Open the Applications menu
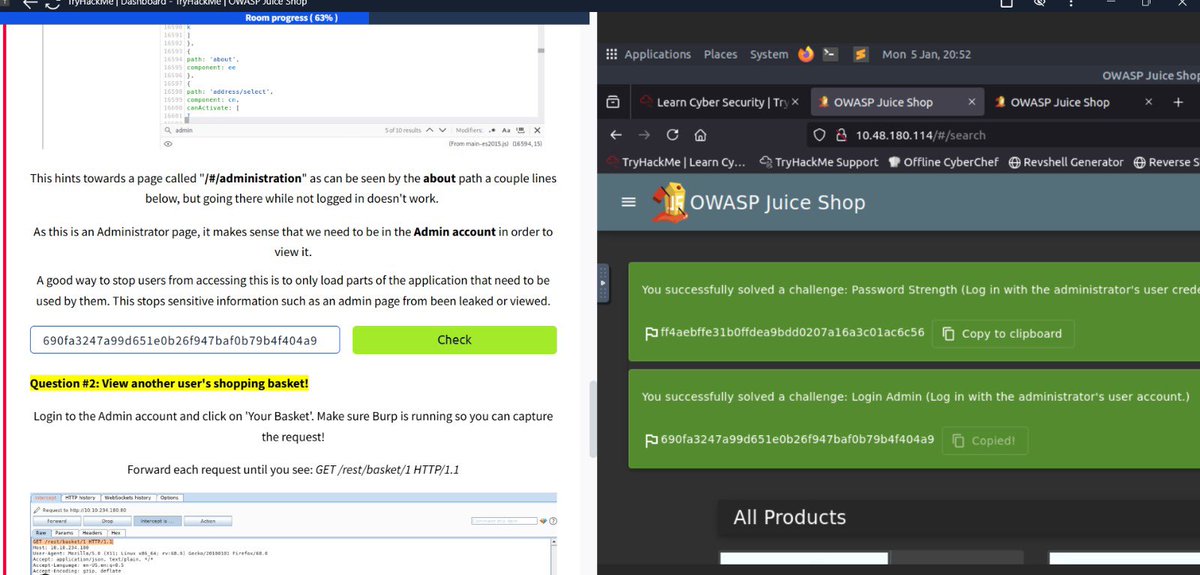 pos(657,55)
